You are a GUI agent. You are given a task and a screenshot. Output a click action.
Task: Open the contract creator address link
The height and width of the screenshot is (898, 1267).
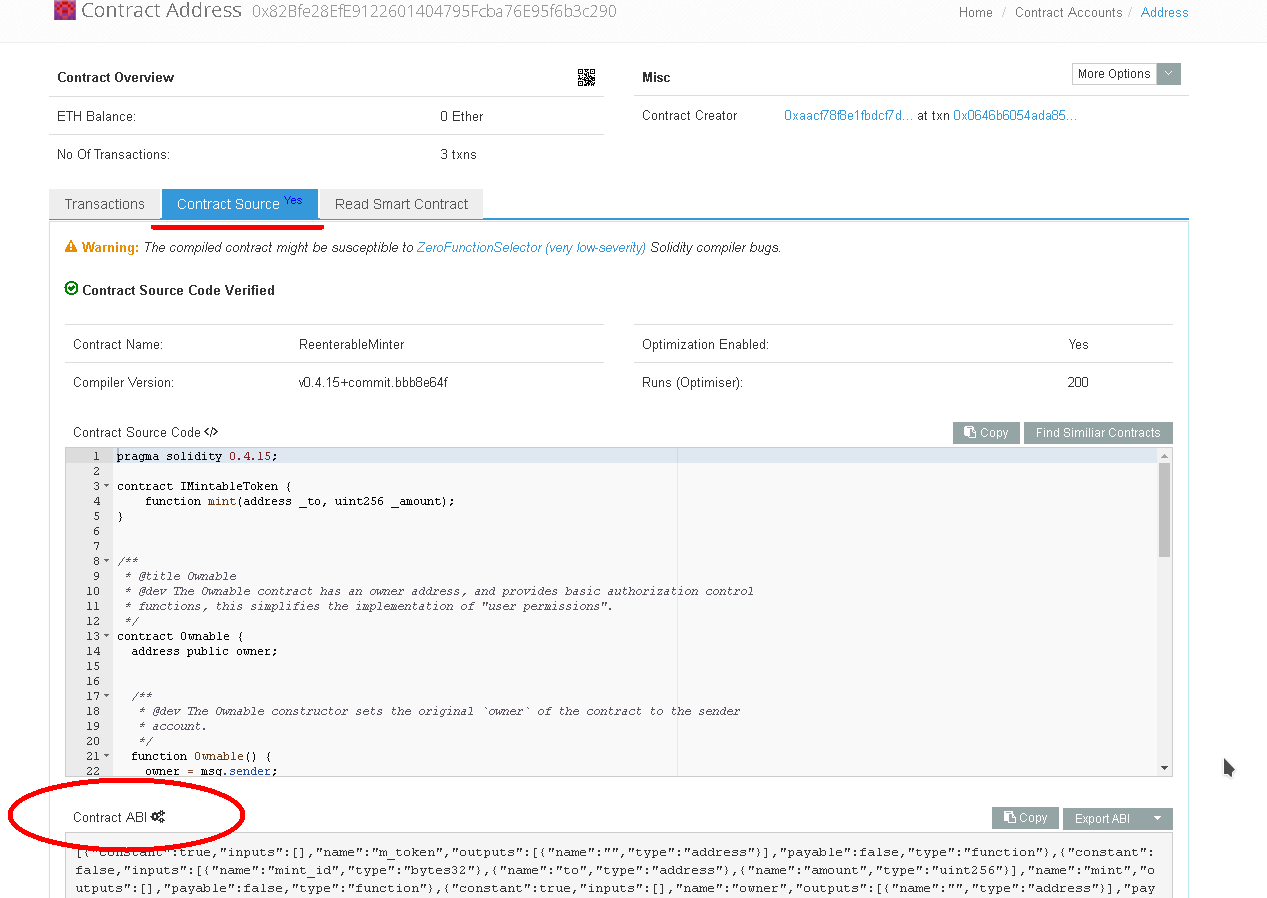[x=848, y=115]
